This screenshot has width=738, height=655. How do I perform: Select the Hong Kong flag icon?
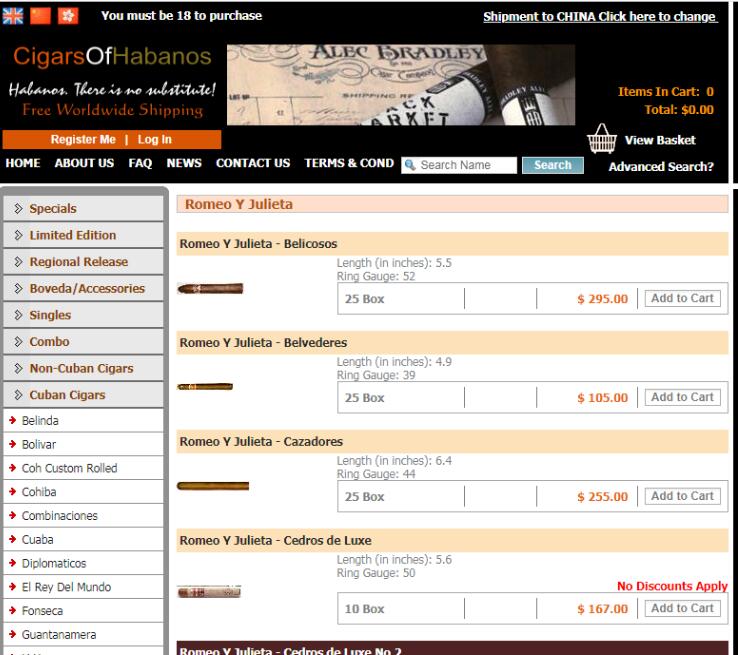click(x=68, y=16)
